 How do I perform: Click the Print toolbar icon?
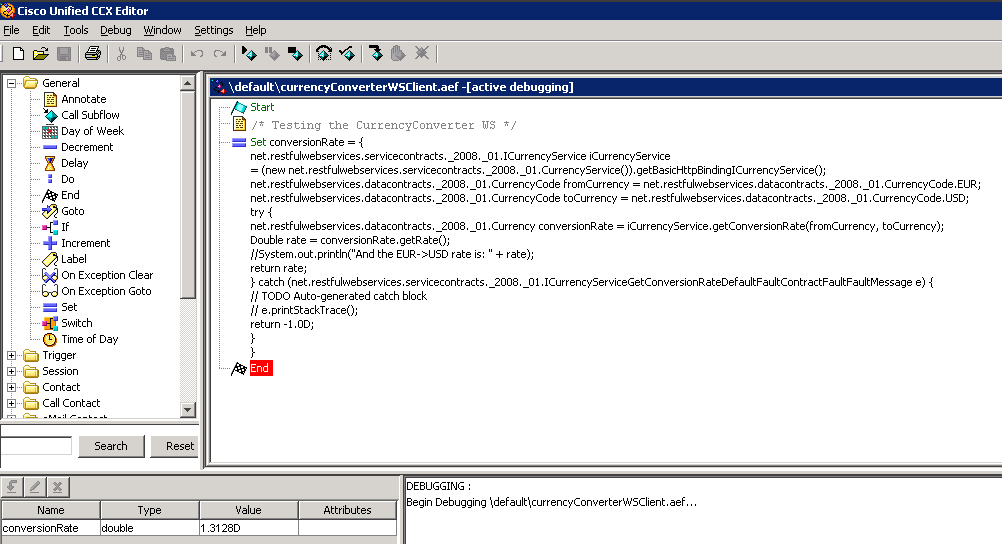tap(93, 54)
